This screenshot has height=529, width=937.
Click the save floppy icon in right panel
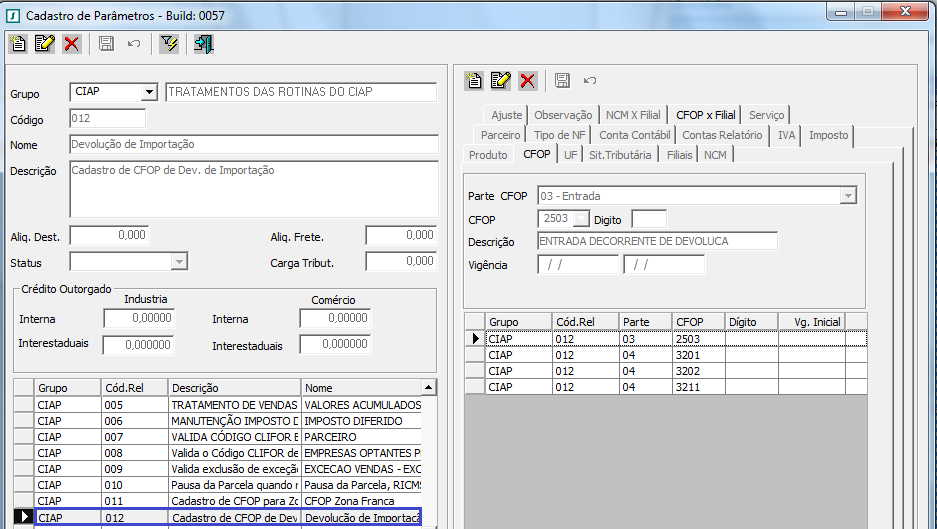click(x=562, y=80)
